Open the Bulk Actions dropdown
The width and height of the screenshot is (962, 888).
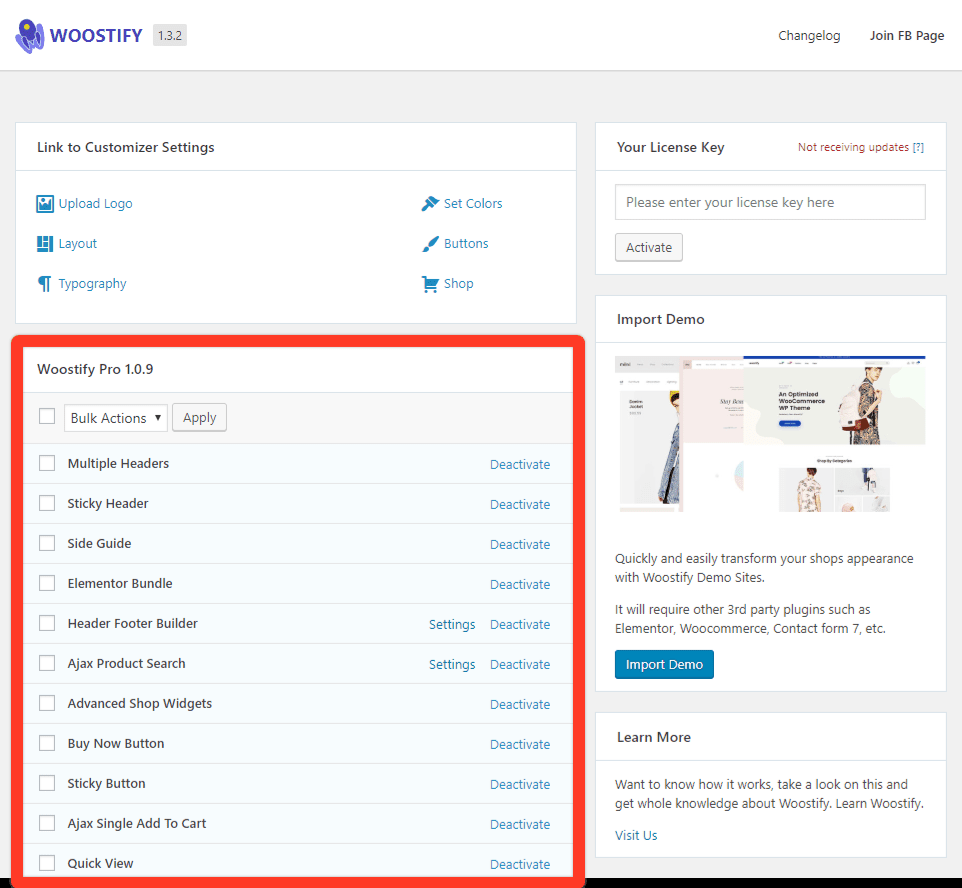coord(116,418)
